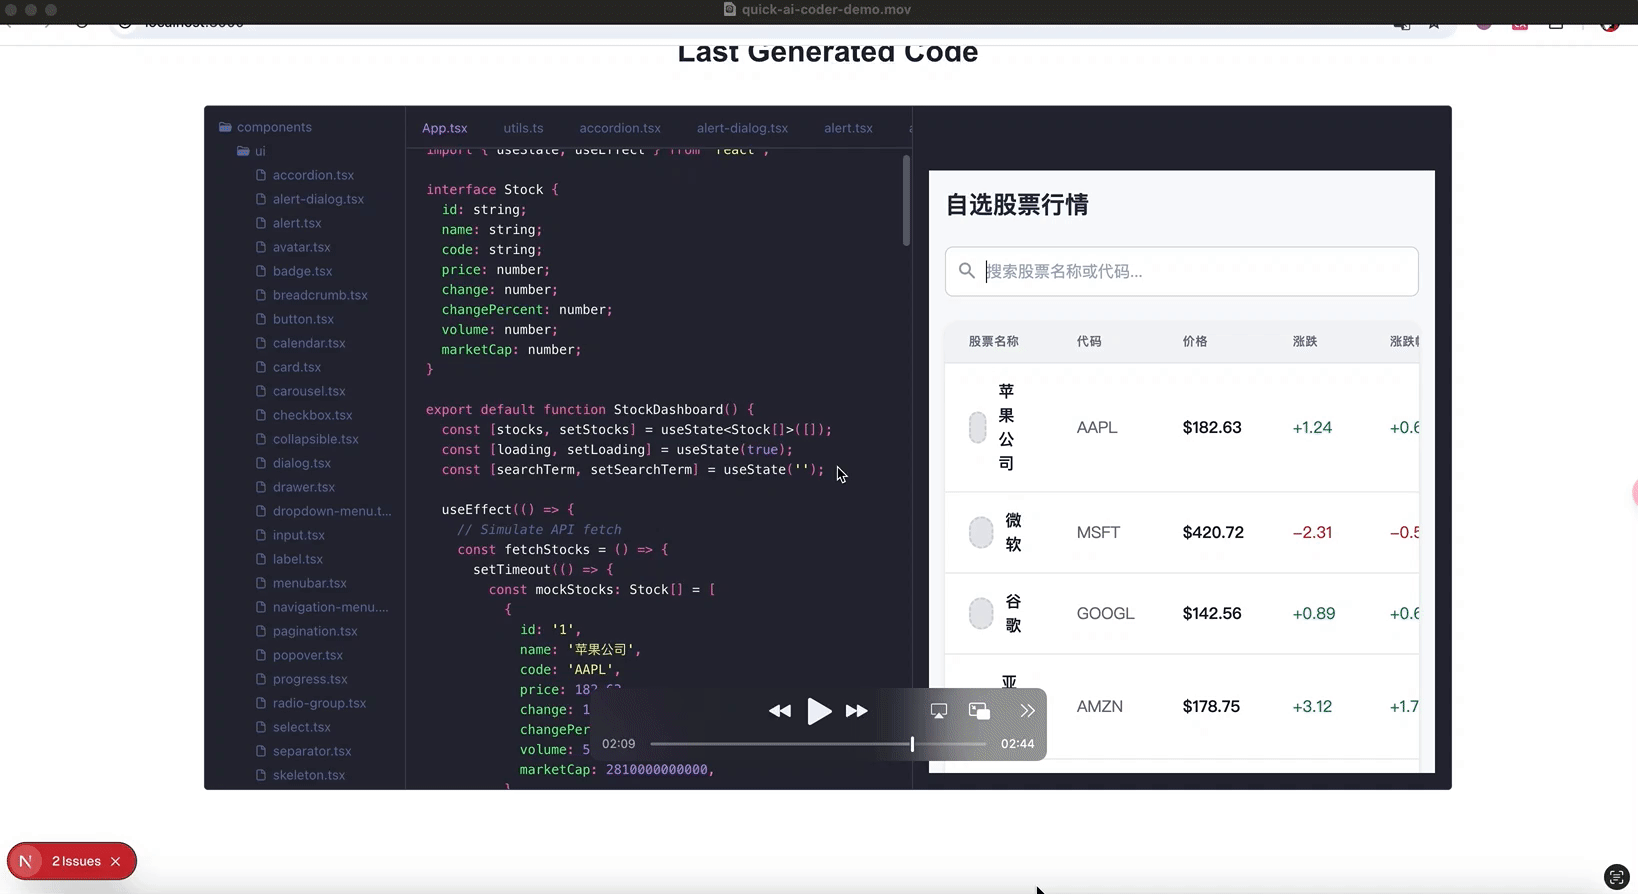The height and width of the screenshot is (894, 1638).
Task: Open radio-group.tsx in the file tree
Action: tap(310, 703)
